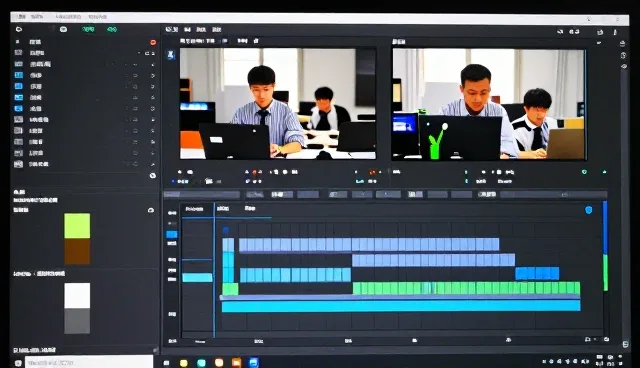Open the orange app icon in the taskbar
Viewport: 640px width, 368px height.
coord(236,363)
